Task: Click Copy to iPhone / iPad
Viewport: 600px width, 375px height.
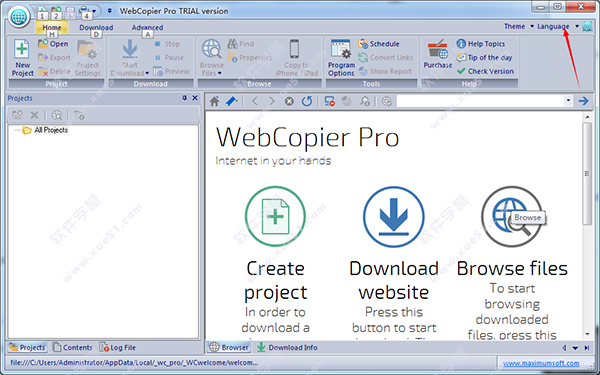Action: point(297,57)
